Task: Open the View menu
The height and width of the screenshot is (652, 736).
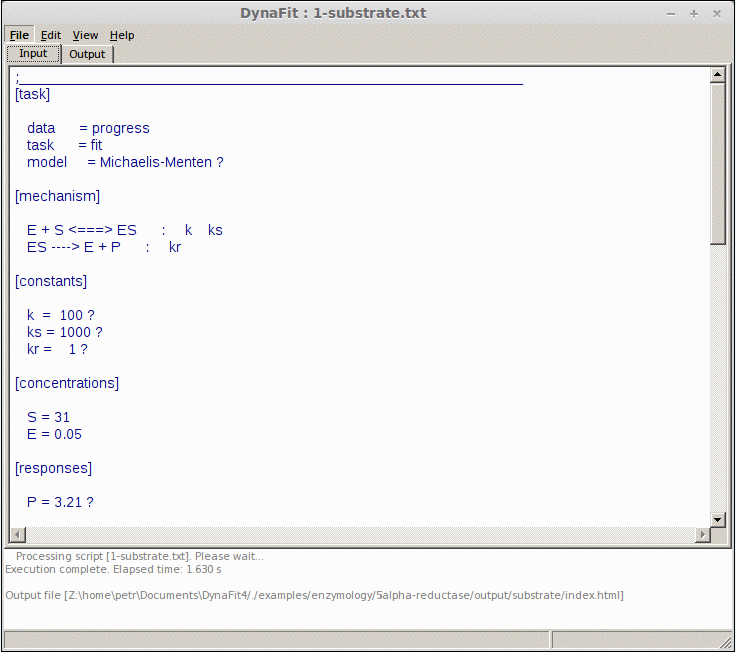Action: (85, 35)
